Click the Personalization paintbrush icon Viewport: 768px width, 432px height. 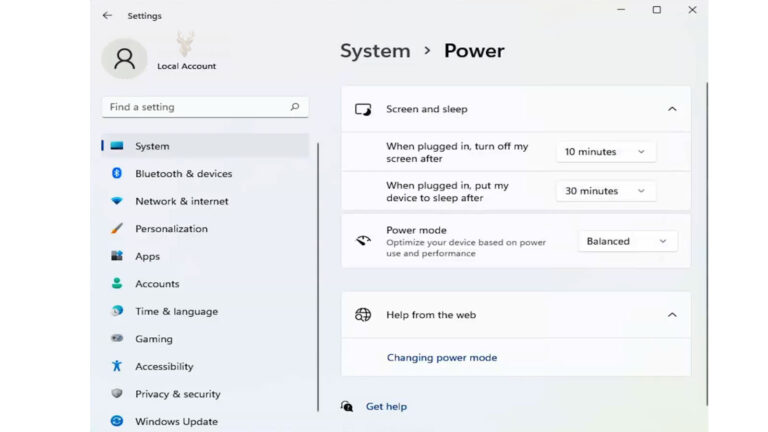pyautogui.click(x=117, y=228)
